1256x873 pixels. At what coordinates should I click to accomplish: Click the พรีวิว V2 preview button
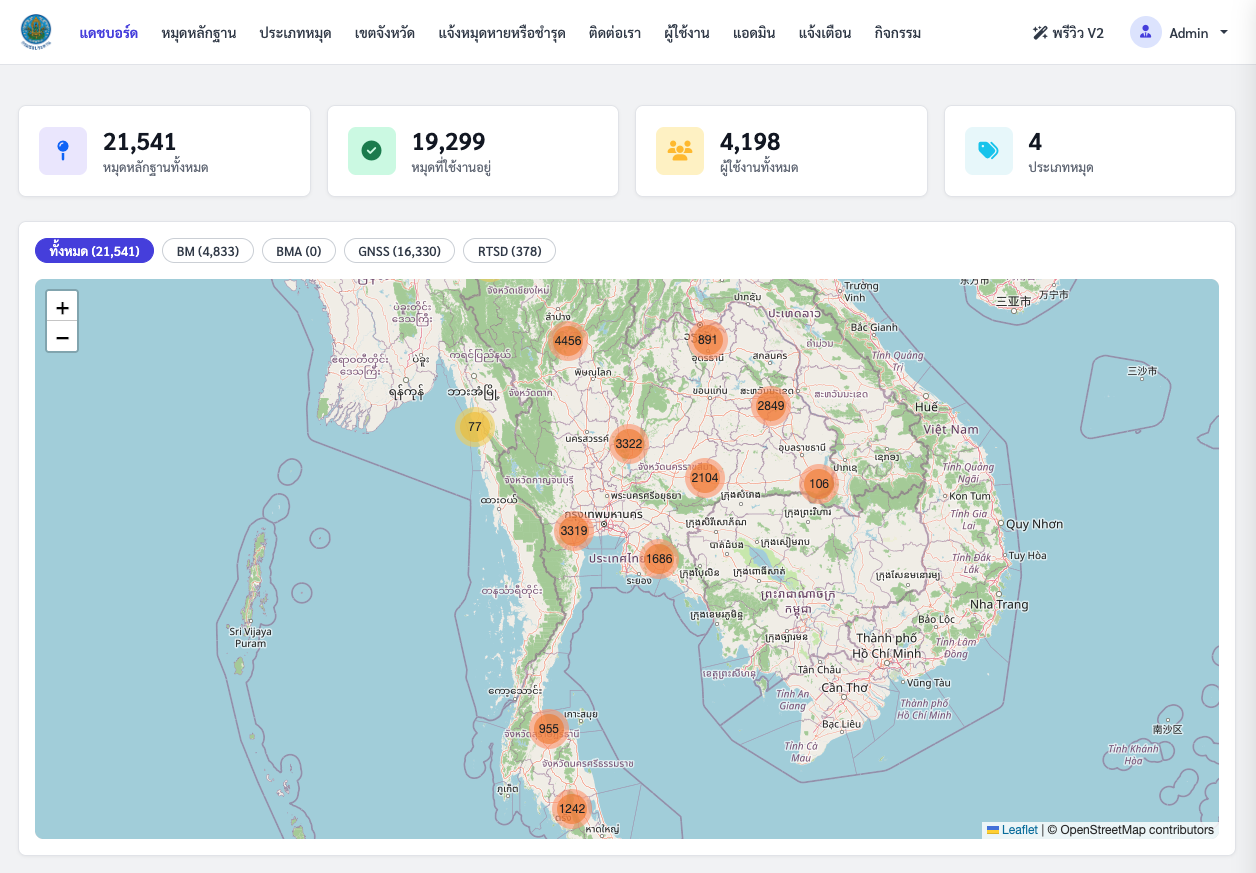tap(1068, 33)
